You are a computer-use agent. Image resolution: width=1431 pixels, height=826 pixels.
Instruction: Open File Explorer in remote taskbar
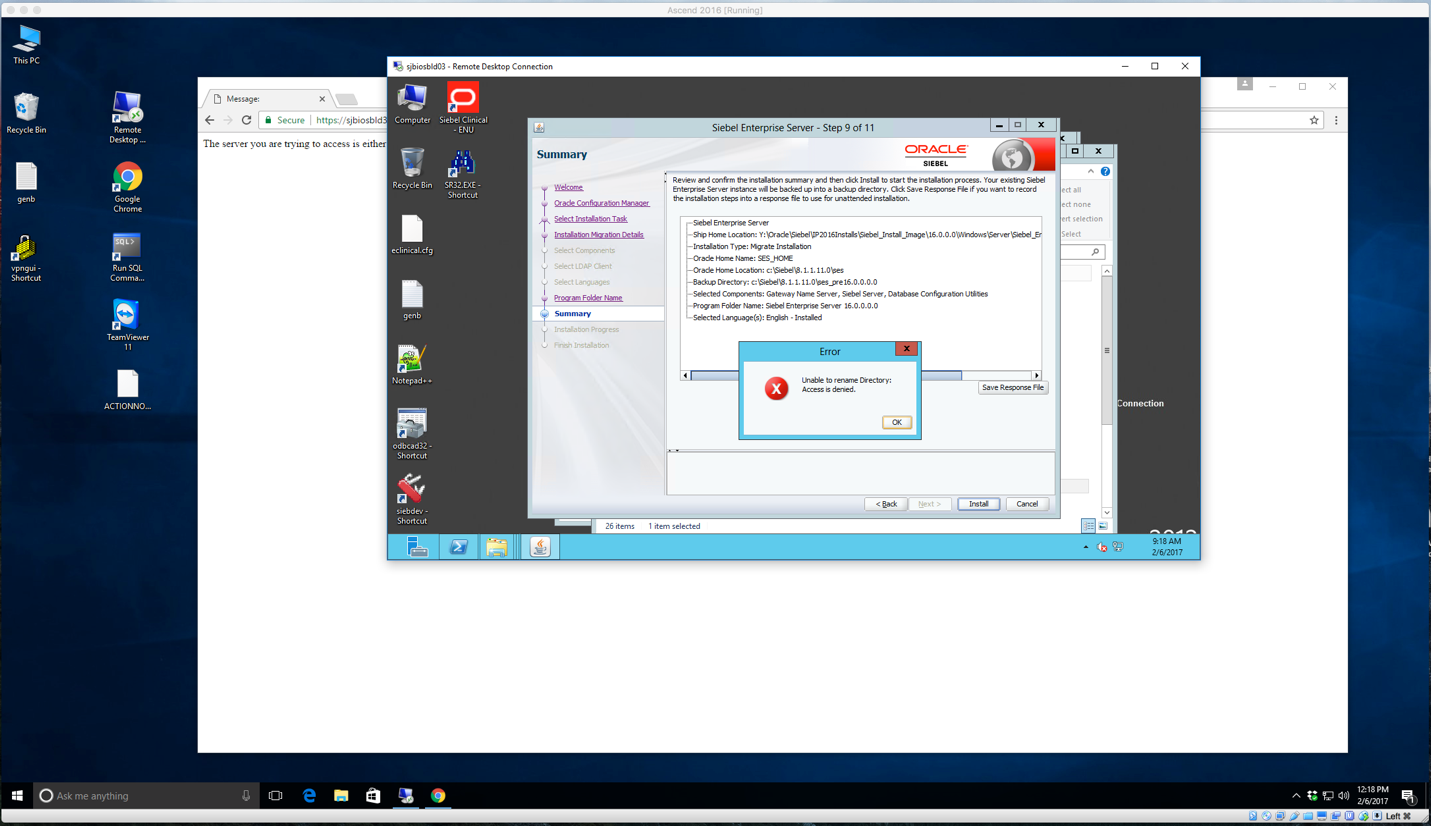click(x=497, y=547)
